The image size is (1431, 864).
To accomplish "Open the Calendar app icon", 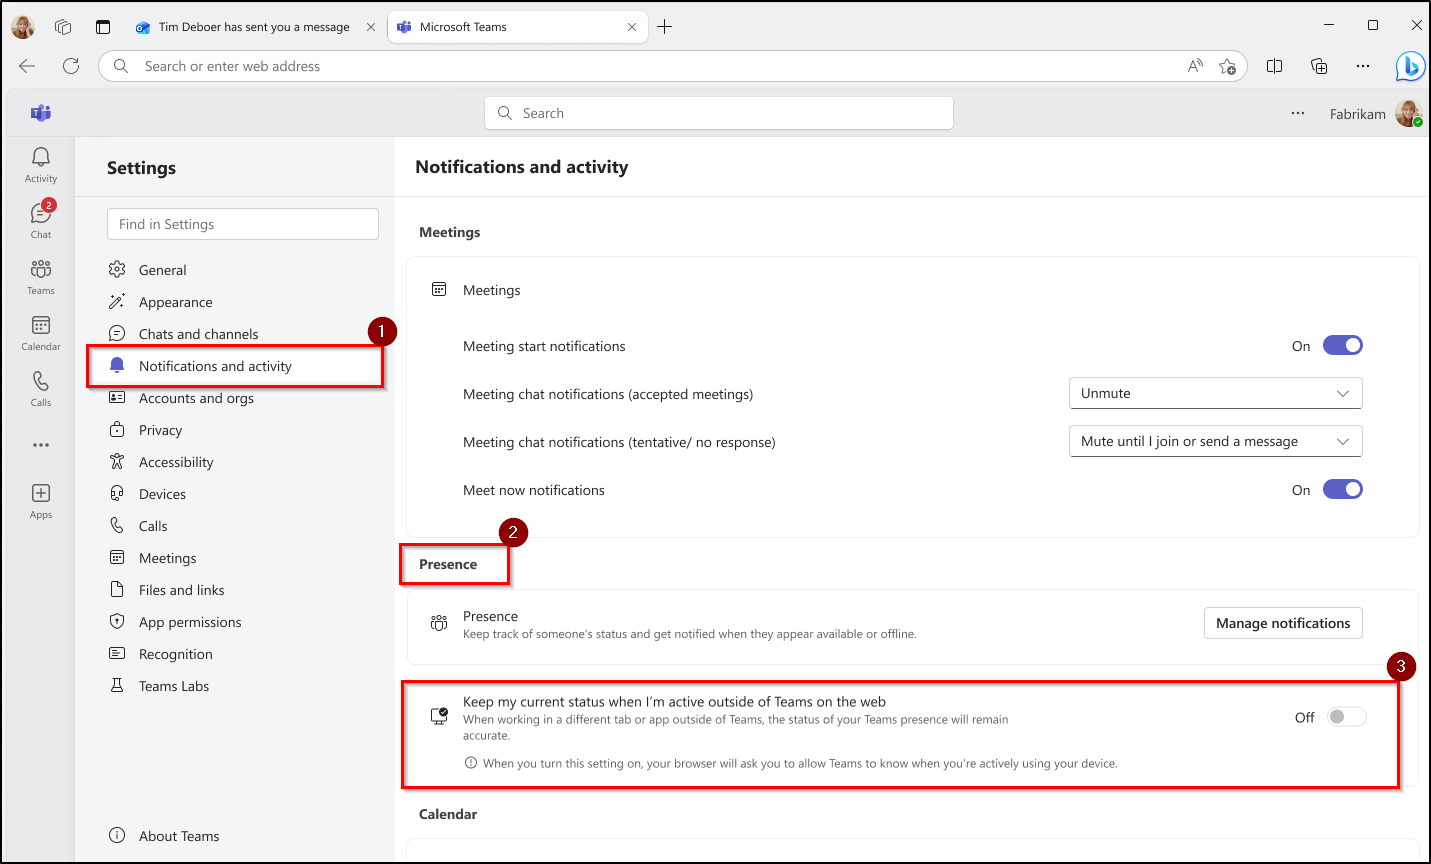I will pos(41,332).
